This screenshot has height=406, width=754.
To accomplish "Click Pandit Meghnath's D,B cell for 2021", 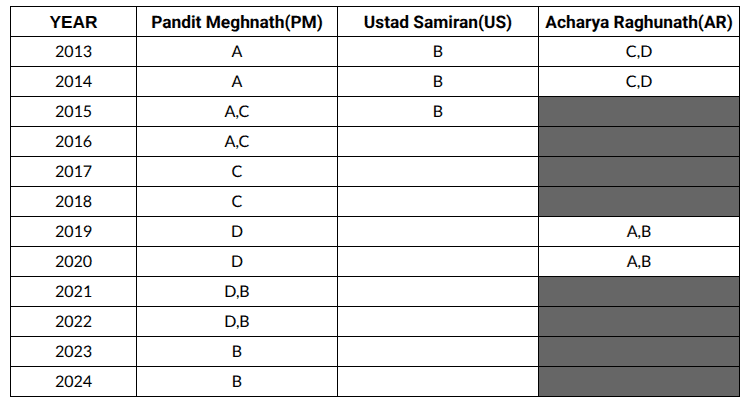I will (236, 292).
